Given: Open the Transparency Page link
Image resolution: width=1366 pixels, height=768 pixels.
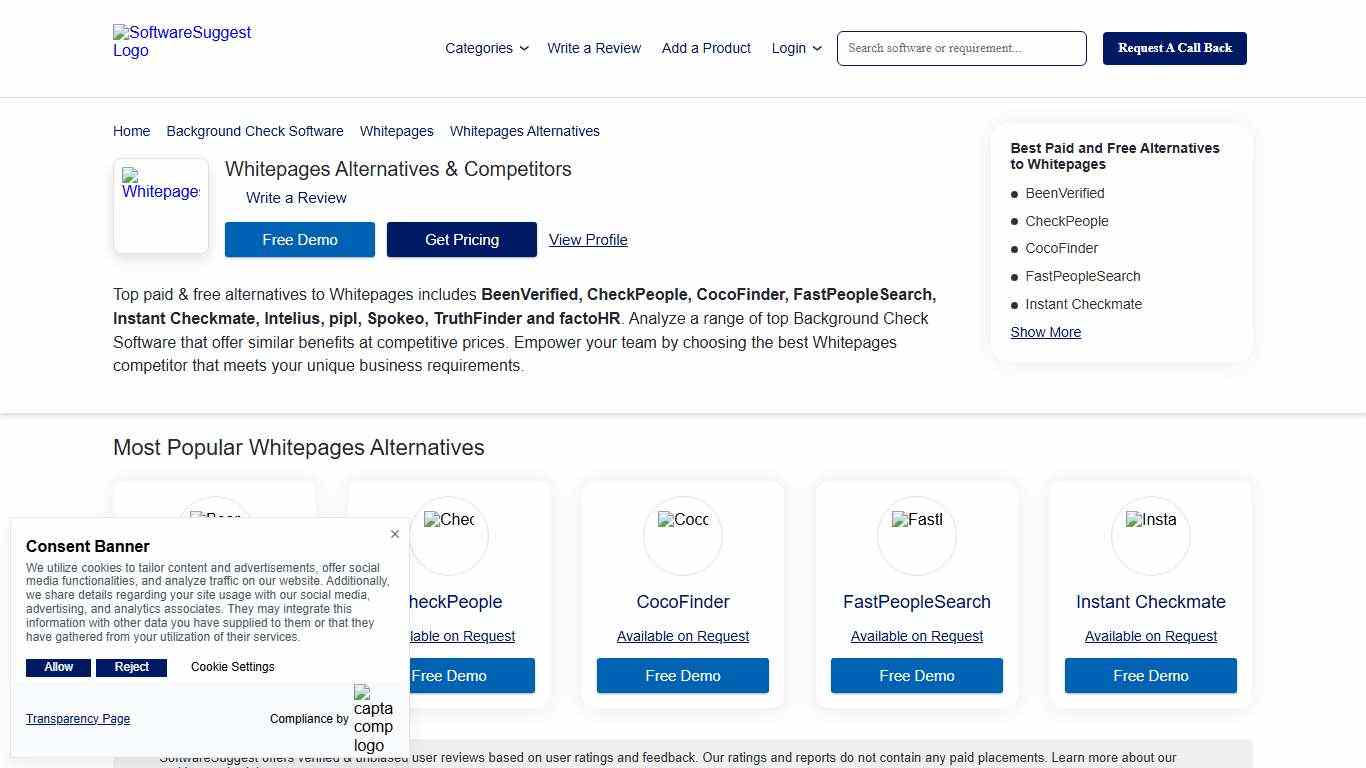Looking at the screenshot, I should click(78, 718).
